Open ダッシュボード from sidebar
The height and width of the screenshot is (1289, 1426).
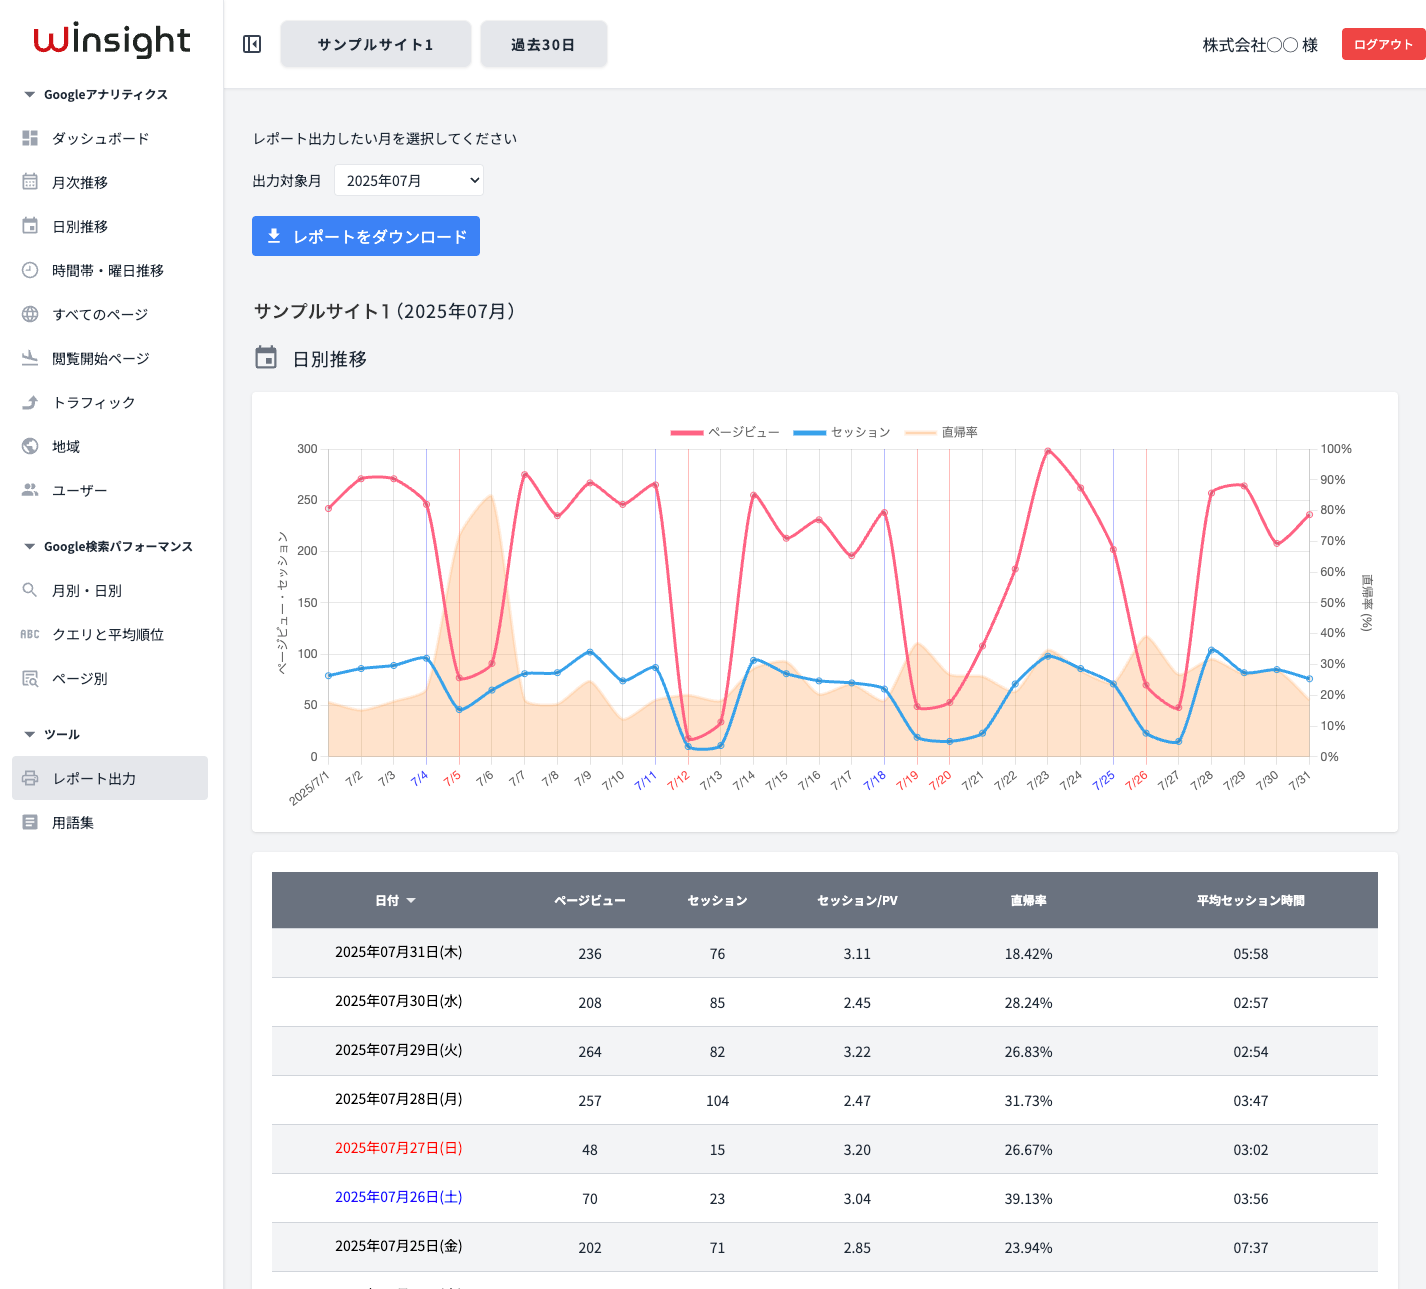coord(110,138)
